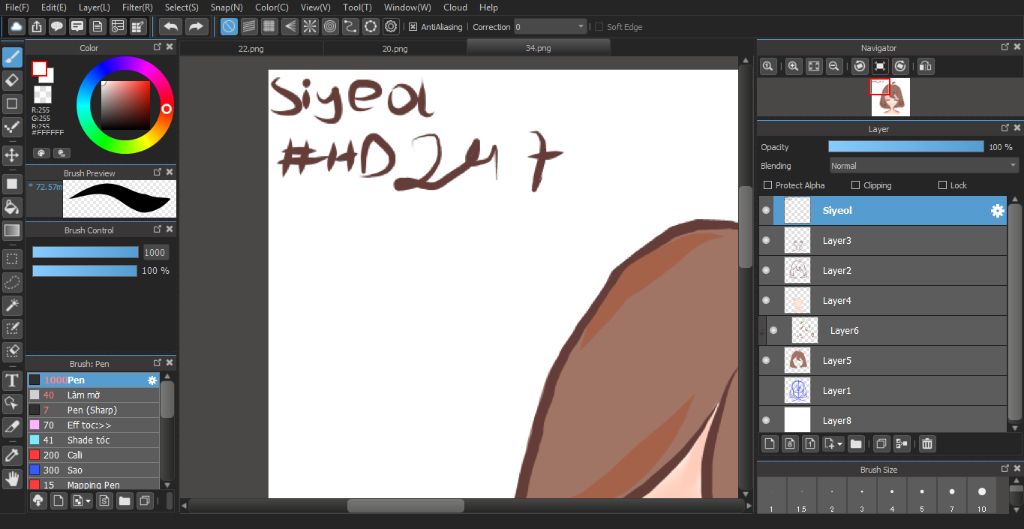
Task: Select the Pen (Sharp) brush
Action: point(93,410)
